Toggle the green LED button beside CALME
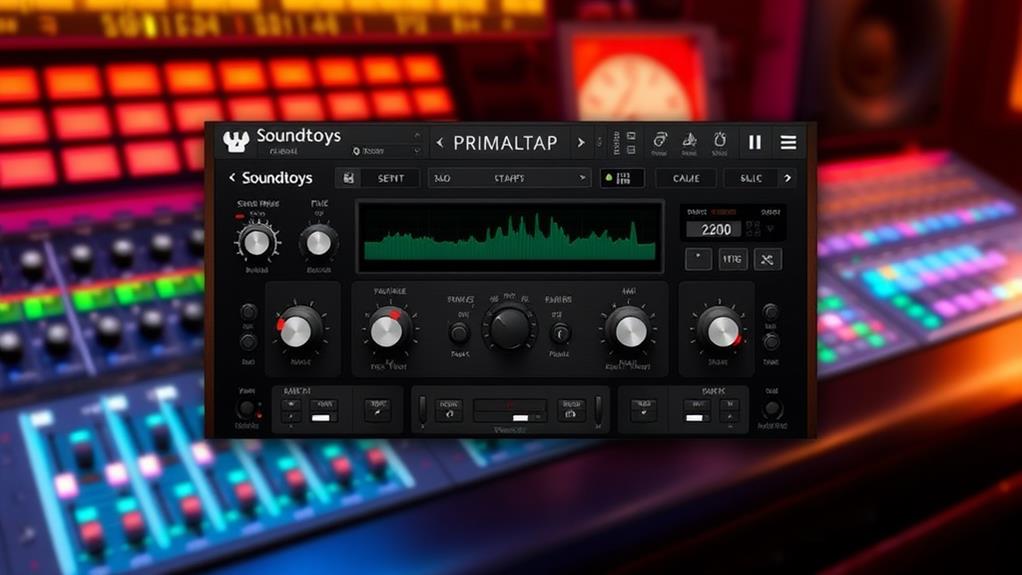This screenshot has height=575, width=1022. coord(622,178)
